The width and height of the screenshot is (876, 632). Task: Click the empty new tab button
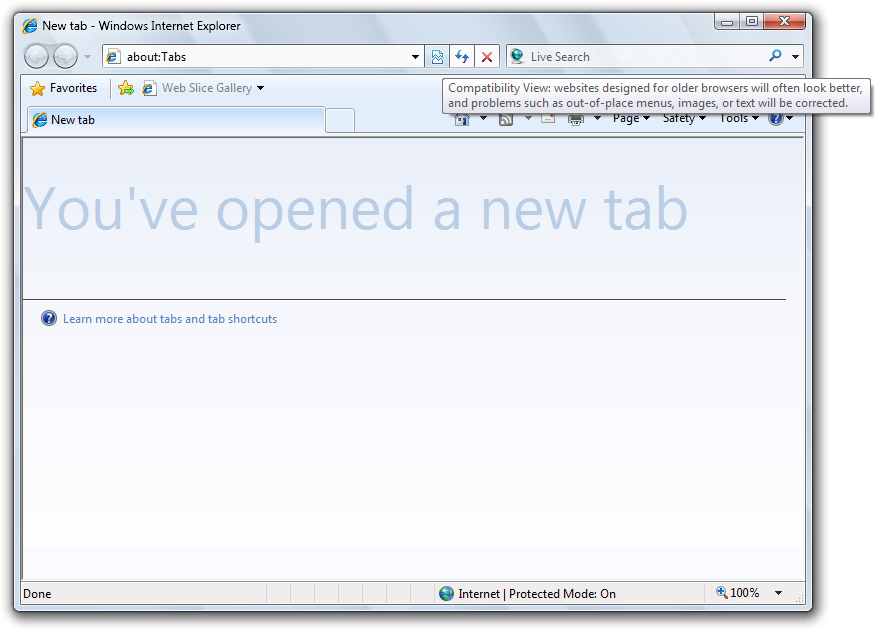(x=340, y=121)
